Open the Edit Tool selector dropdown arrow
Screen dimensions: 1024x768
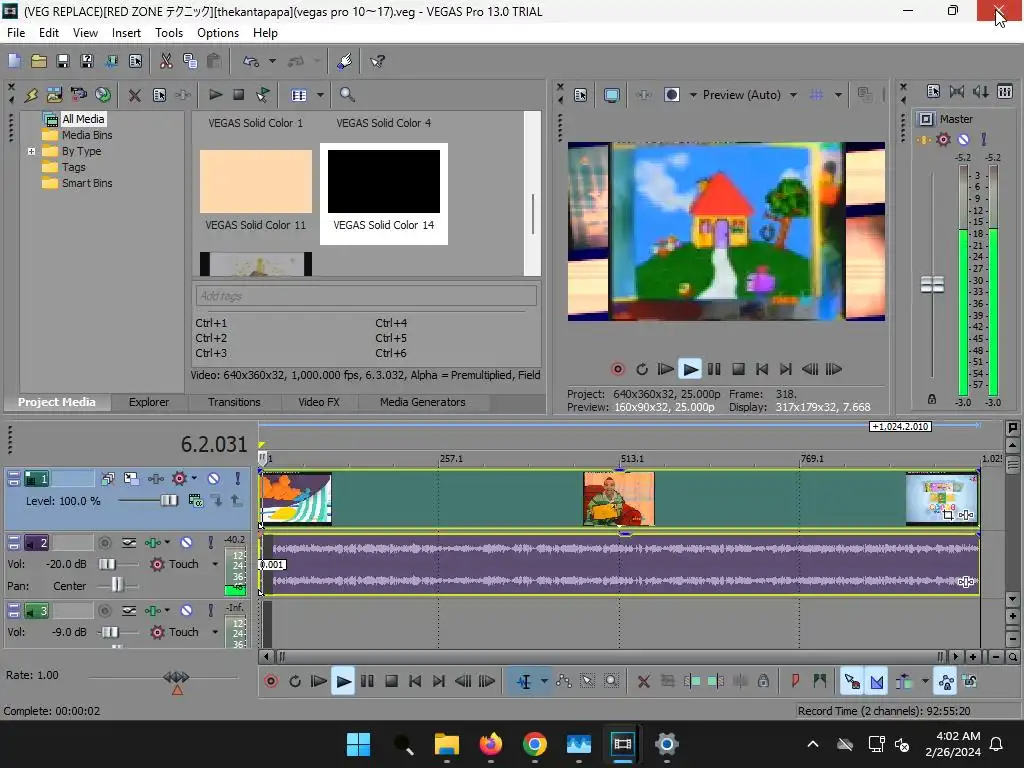click(543, 682)
